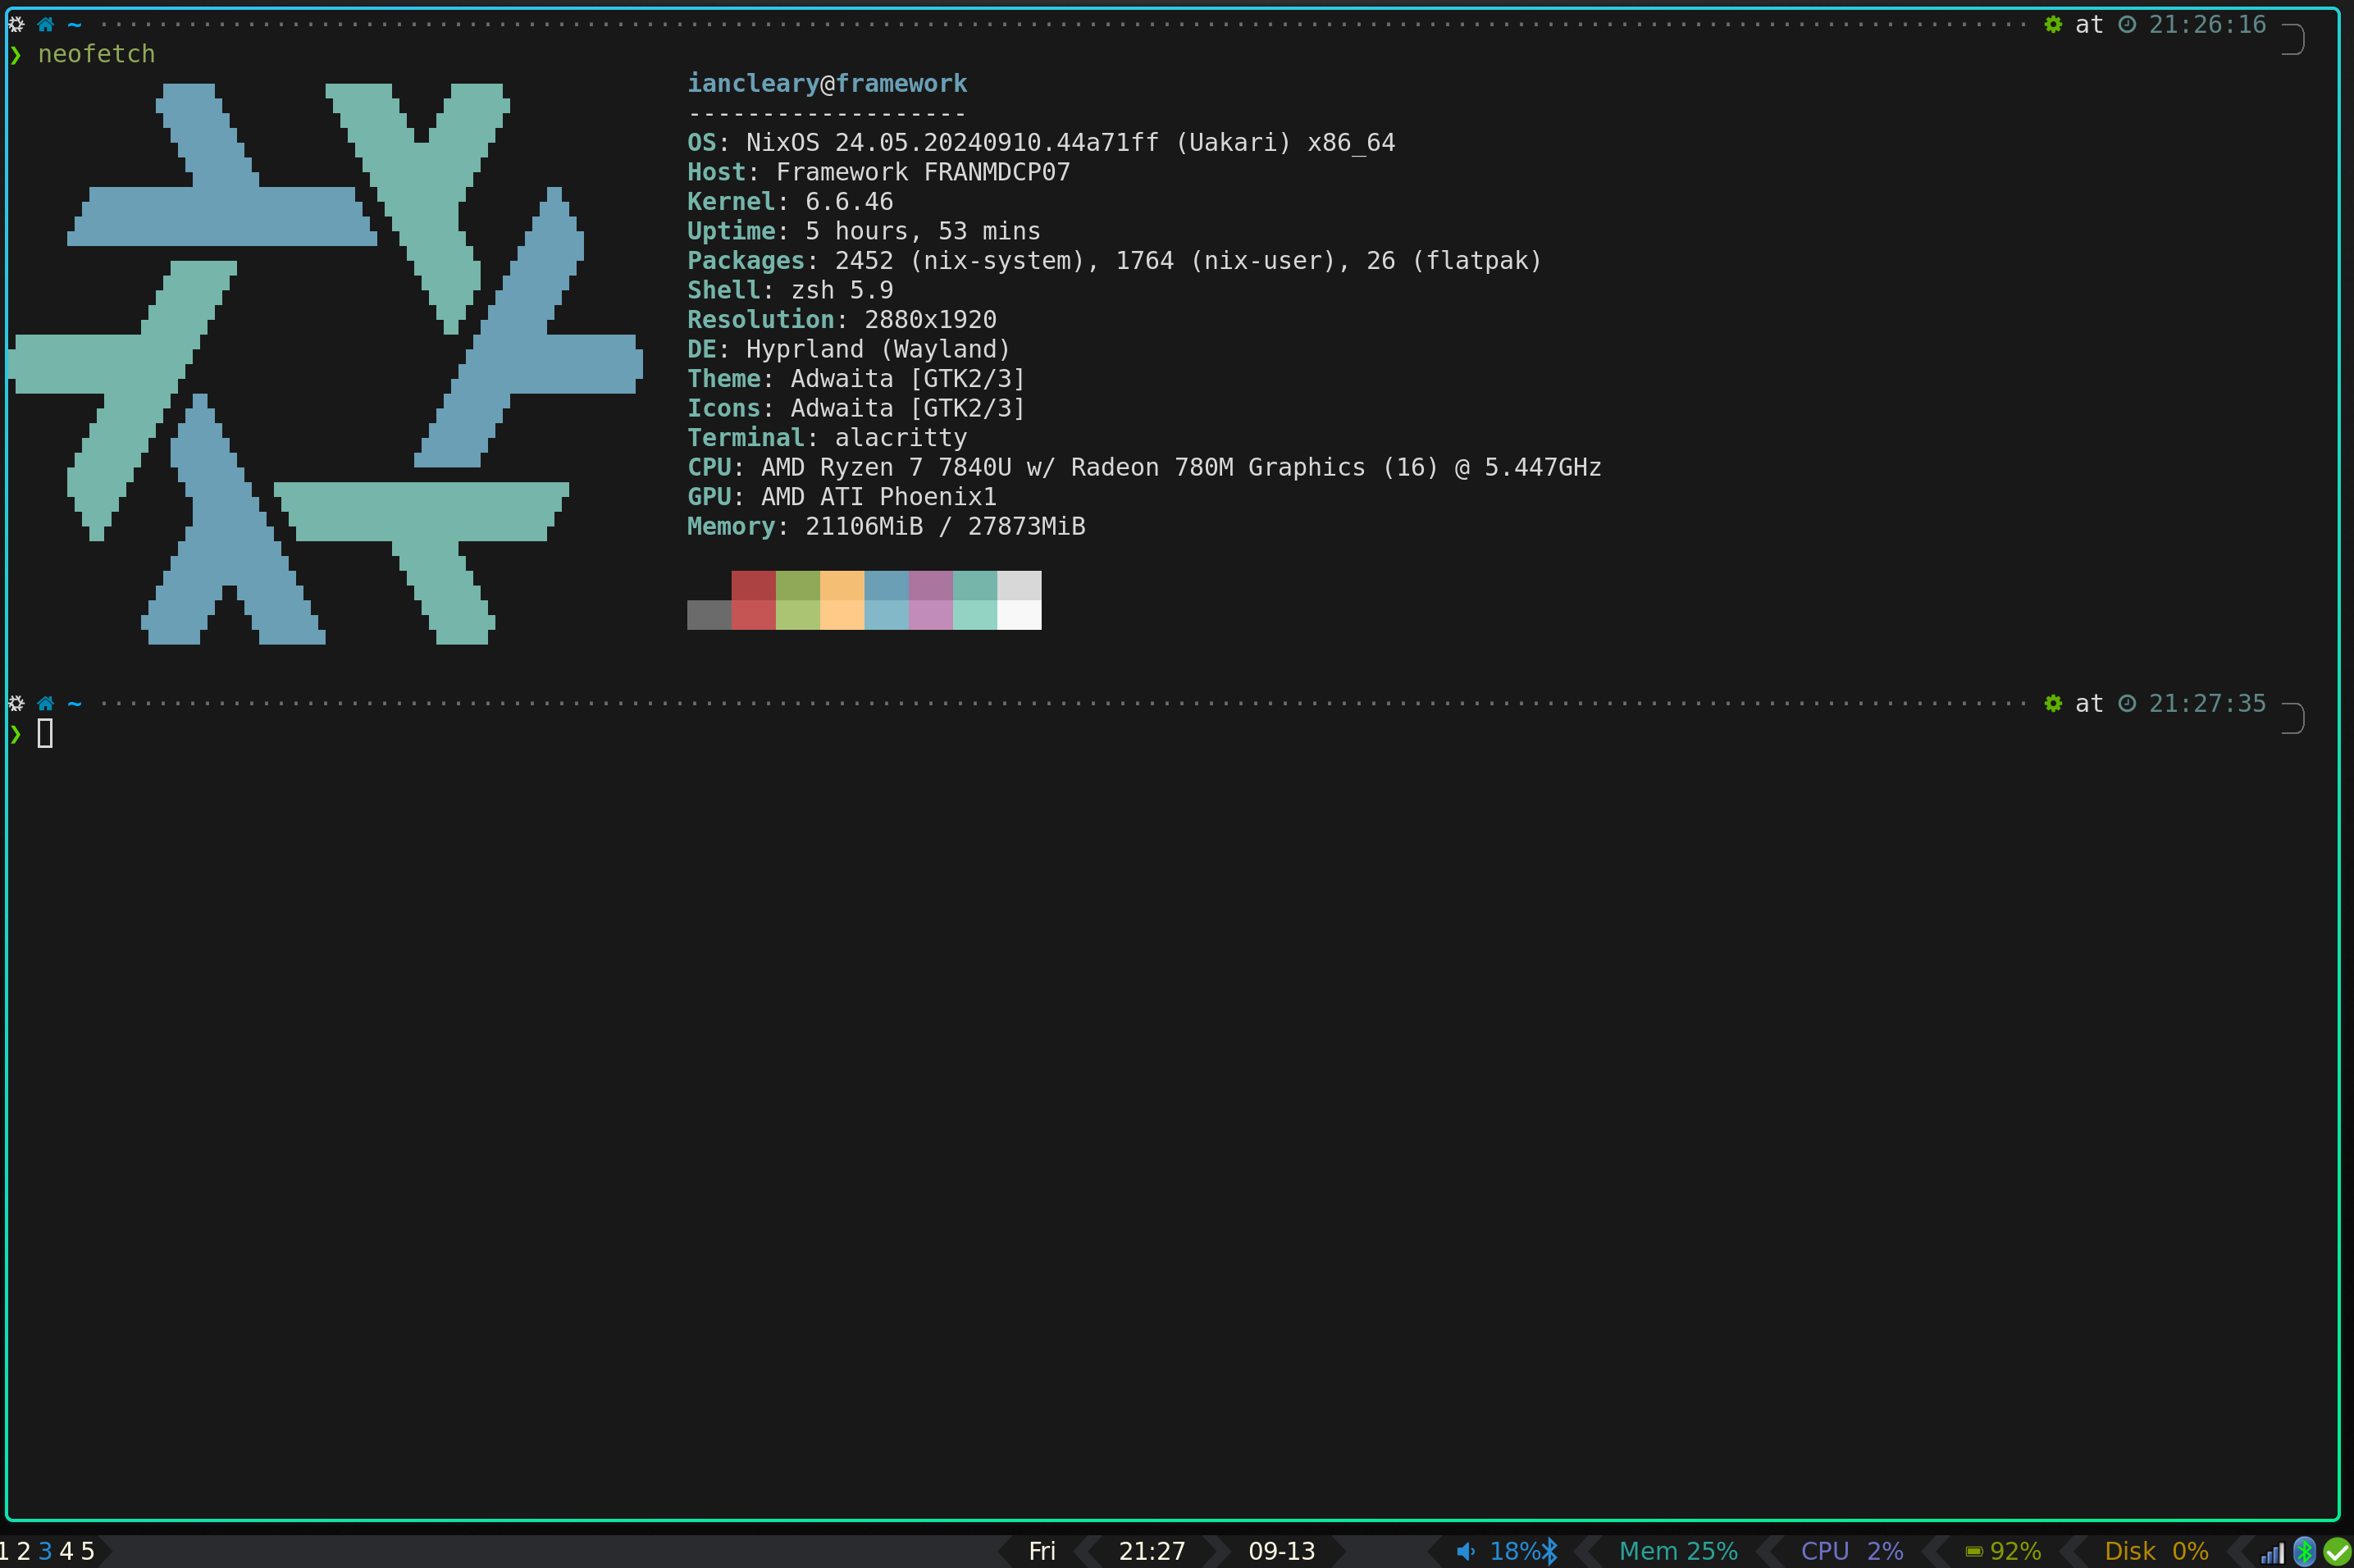Click the 21:27:35 timestamp on the second prompt

click(2207, 703)
